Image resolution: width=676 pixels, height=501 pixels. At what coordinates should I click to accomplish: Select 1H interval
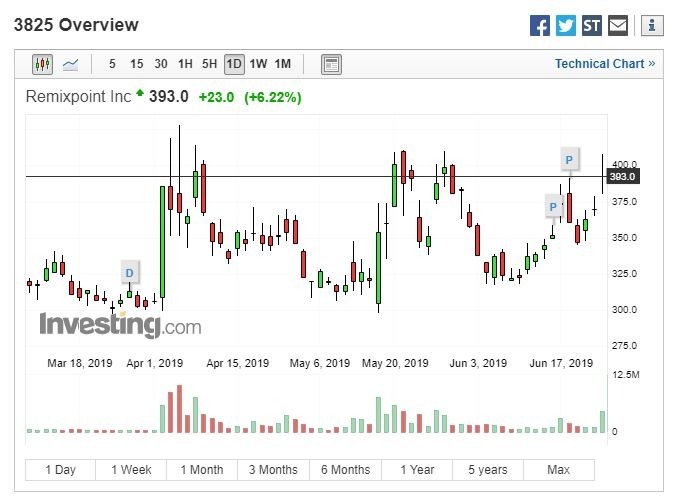[x=185, y=64]
